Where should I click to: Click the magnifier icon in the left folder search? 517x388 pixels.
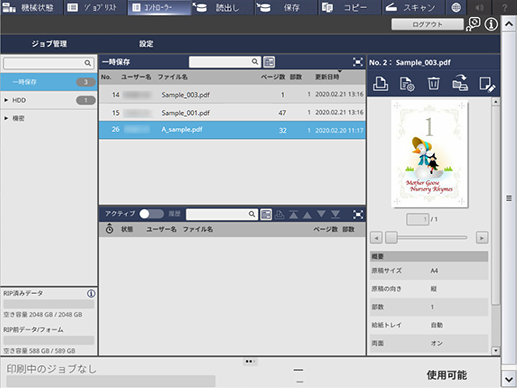pos(87,63)
